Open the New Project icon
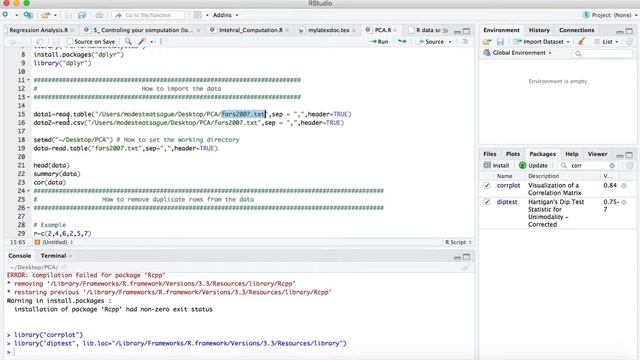Image resolution: width=640 pixels, height=360 pixels. 28,15
